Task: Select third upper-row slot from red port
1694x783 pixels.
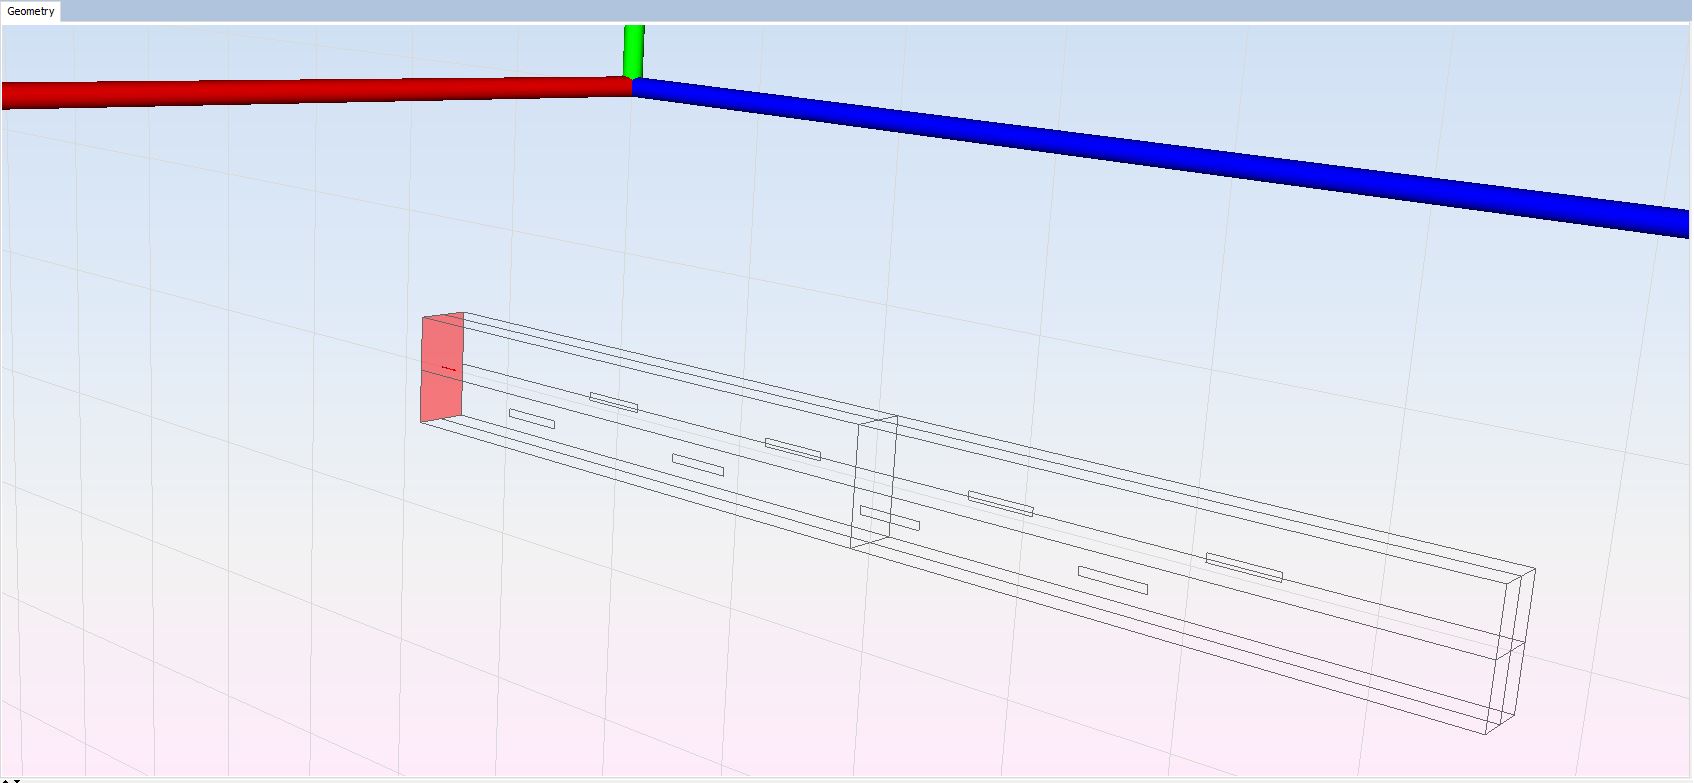Action: 1000,503
